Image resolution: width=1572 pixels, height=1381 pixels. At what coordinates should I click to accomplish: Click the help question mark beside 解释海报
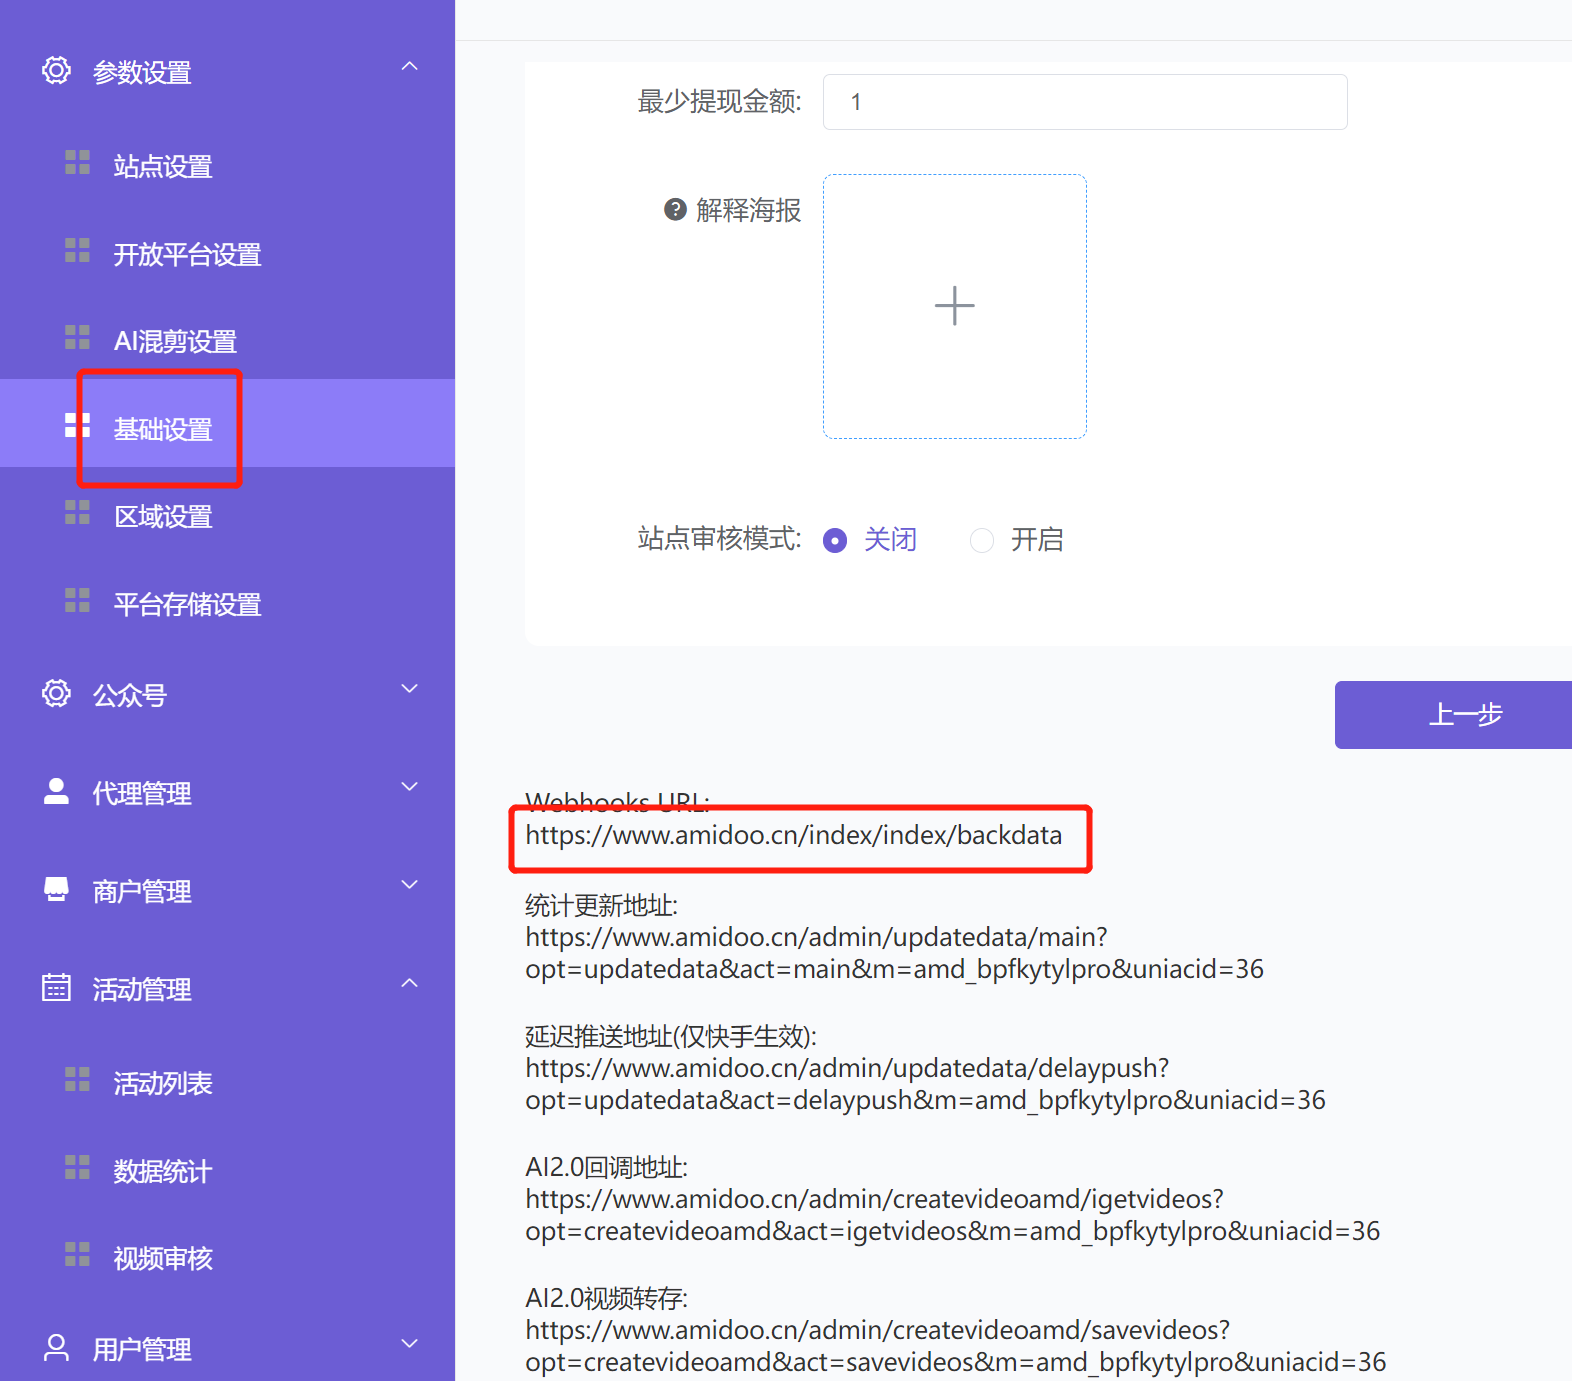[675, 209]
